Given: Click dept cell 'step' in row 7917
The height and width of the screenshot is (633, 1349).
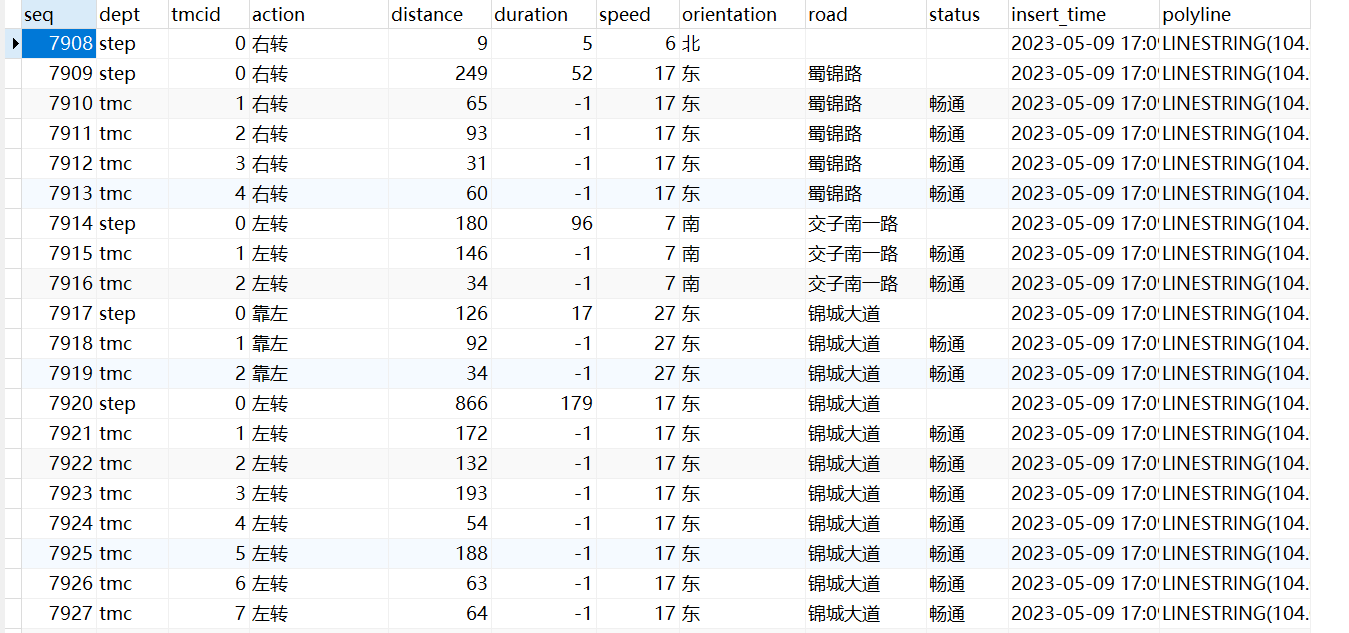Looking at the screenshot, I should [x=132, y=314].
